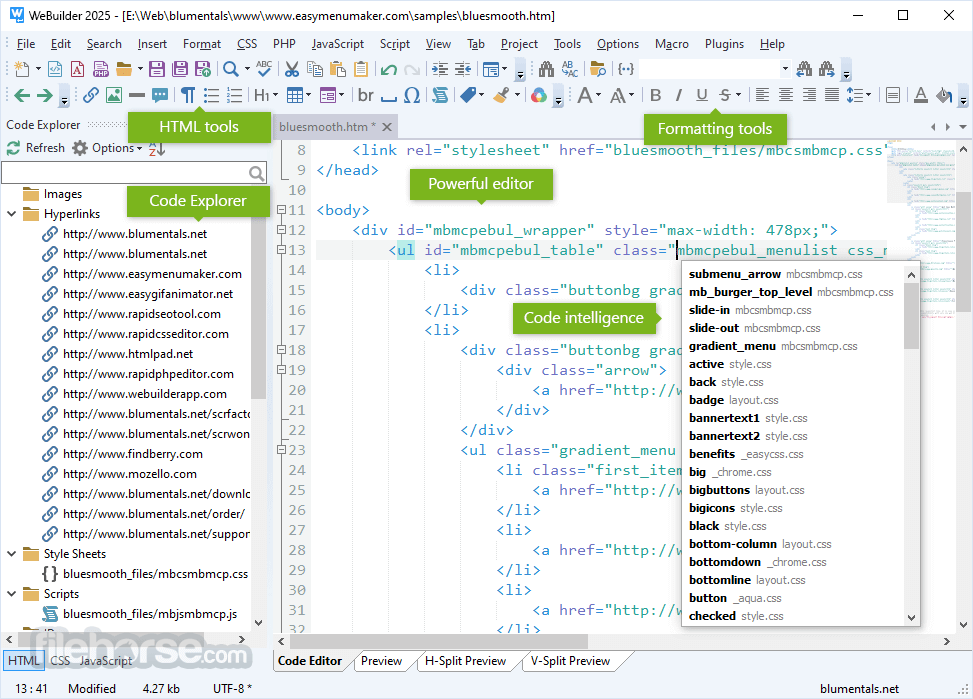
Task: Open the CSS menu
Action: click(246, 44)
